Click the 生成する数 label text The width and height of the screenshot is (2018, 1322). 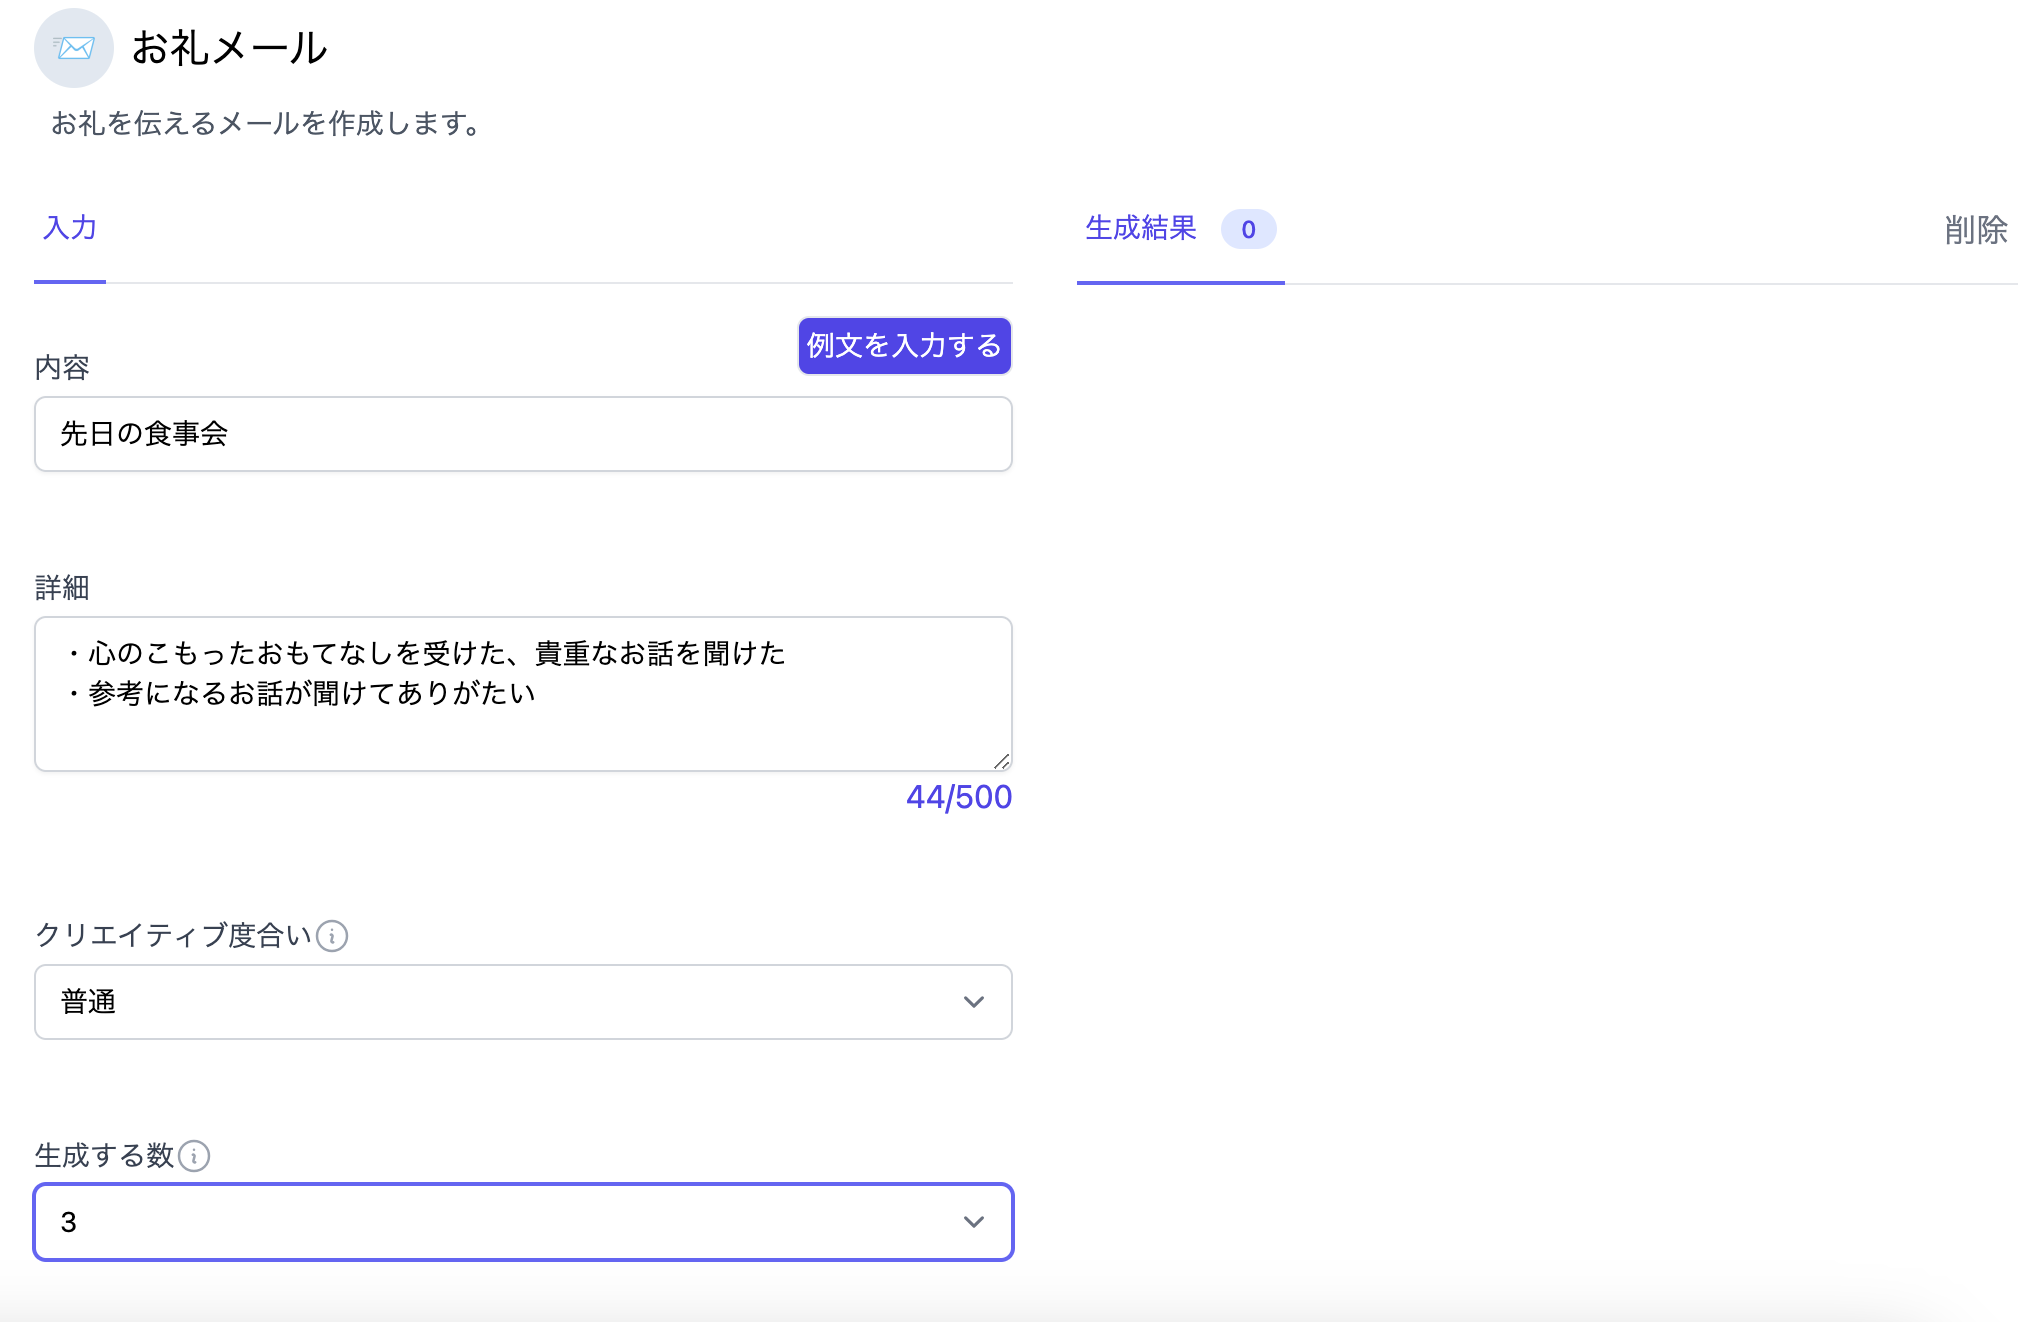coord(105,1156)
